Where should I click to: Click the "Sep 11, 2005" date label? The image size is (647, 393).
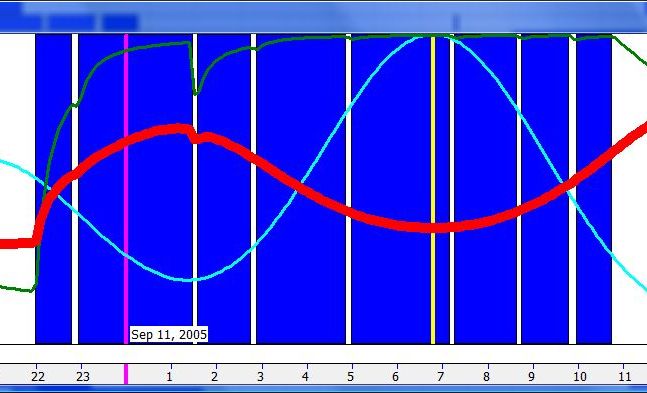(169, 334)
